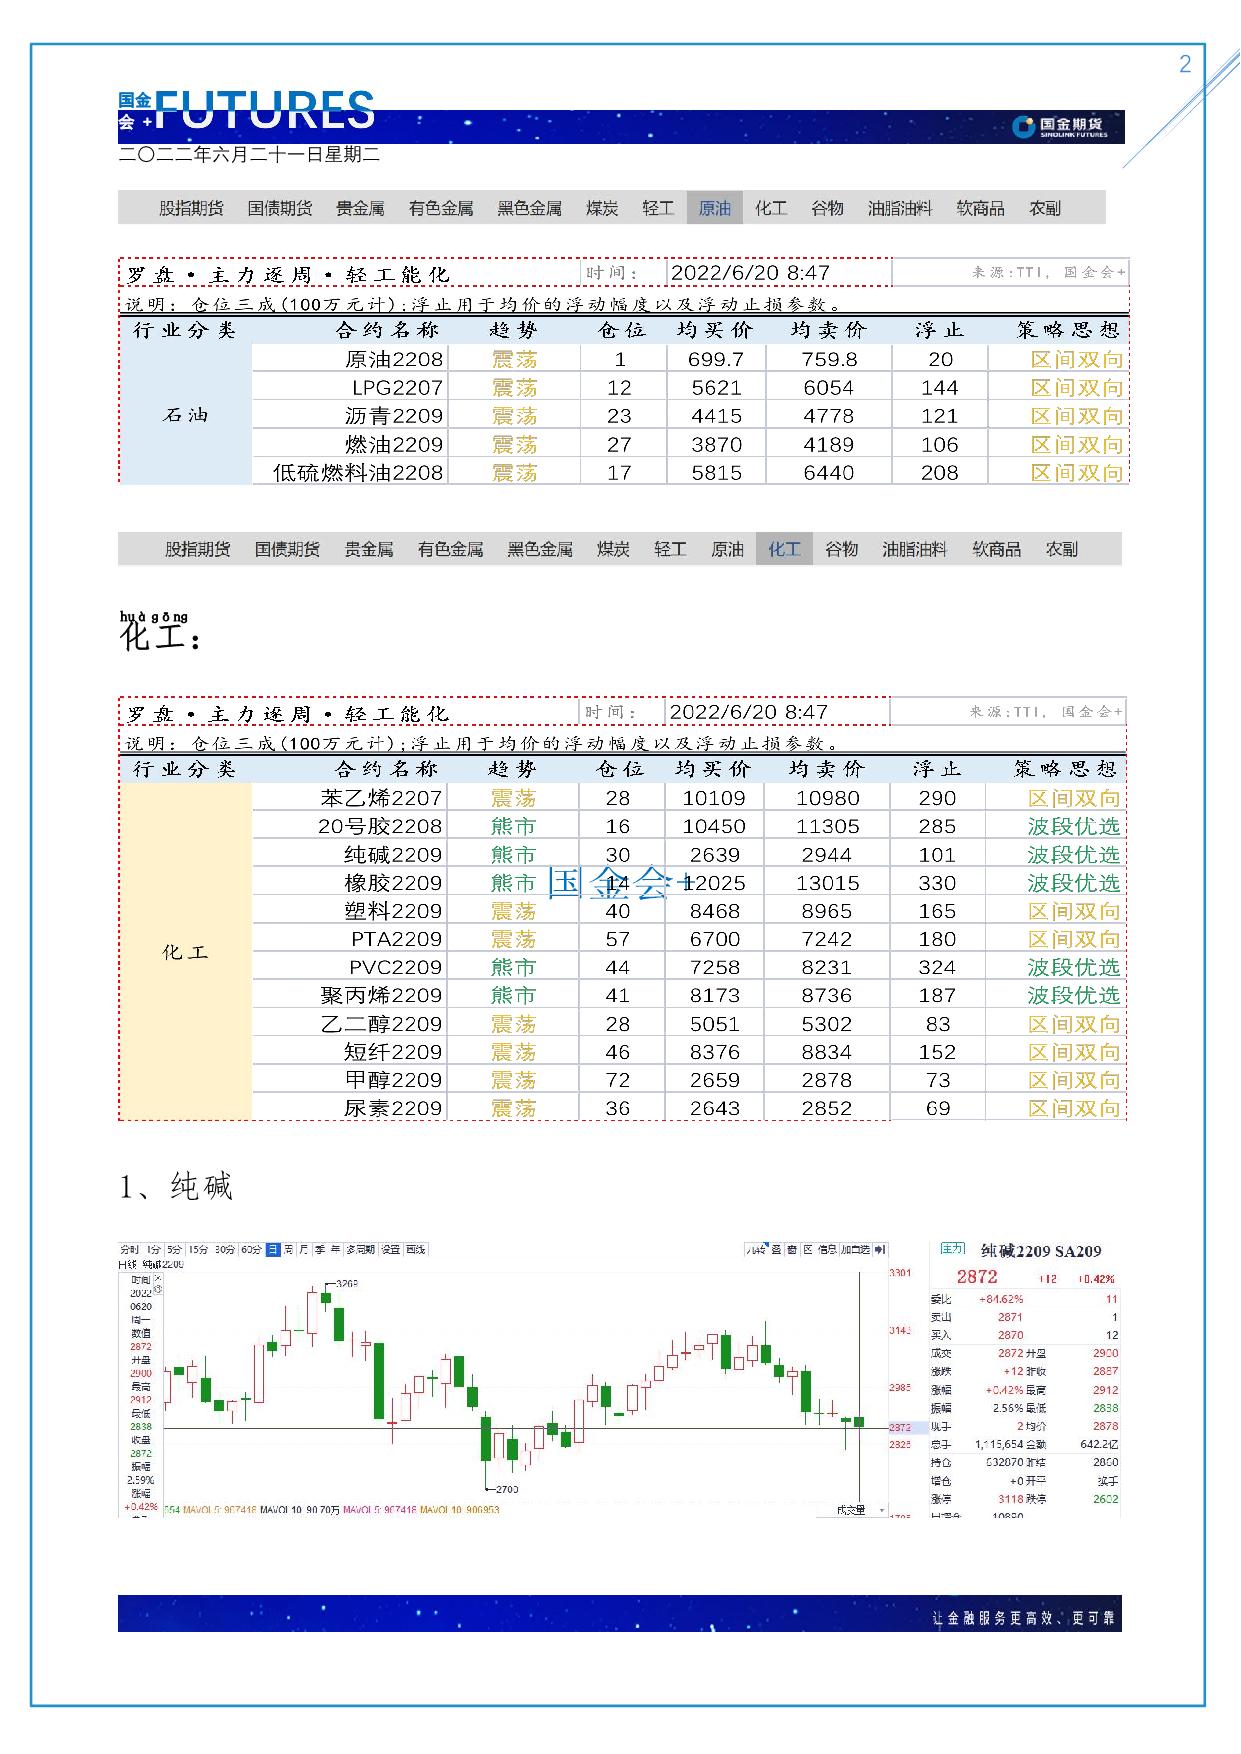Switch chart to 月 monthly period
The image size is (1241, 1754).
pos(304,1250)
